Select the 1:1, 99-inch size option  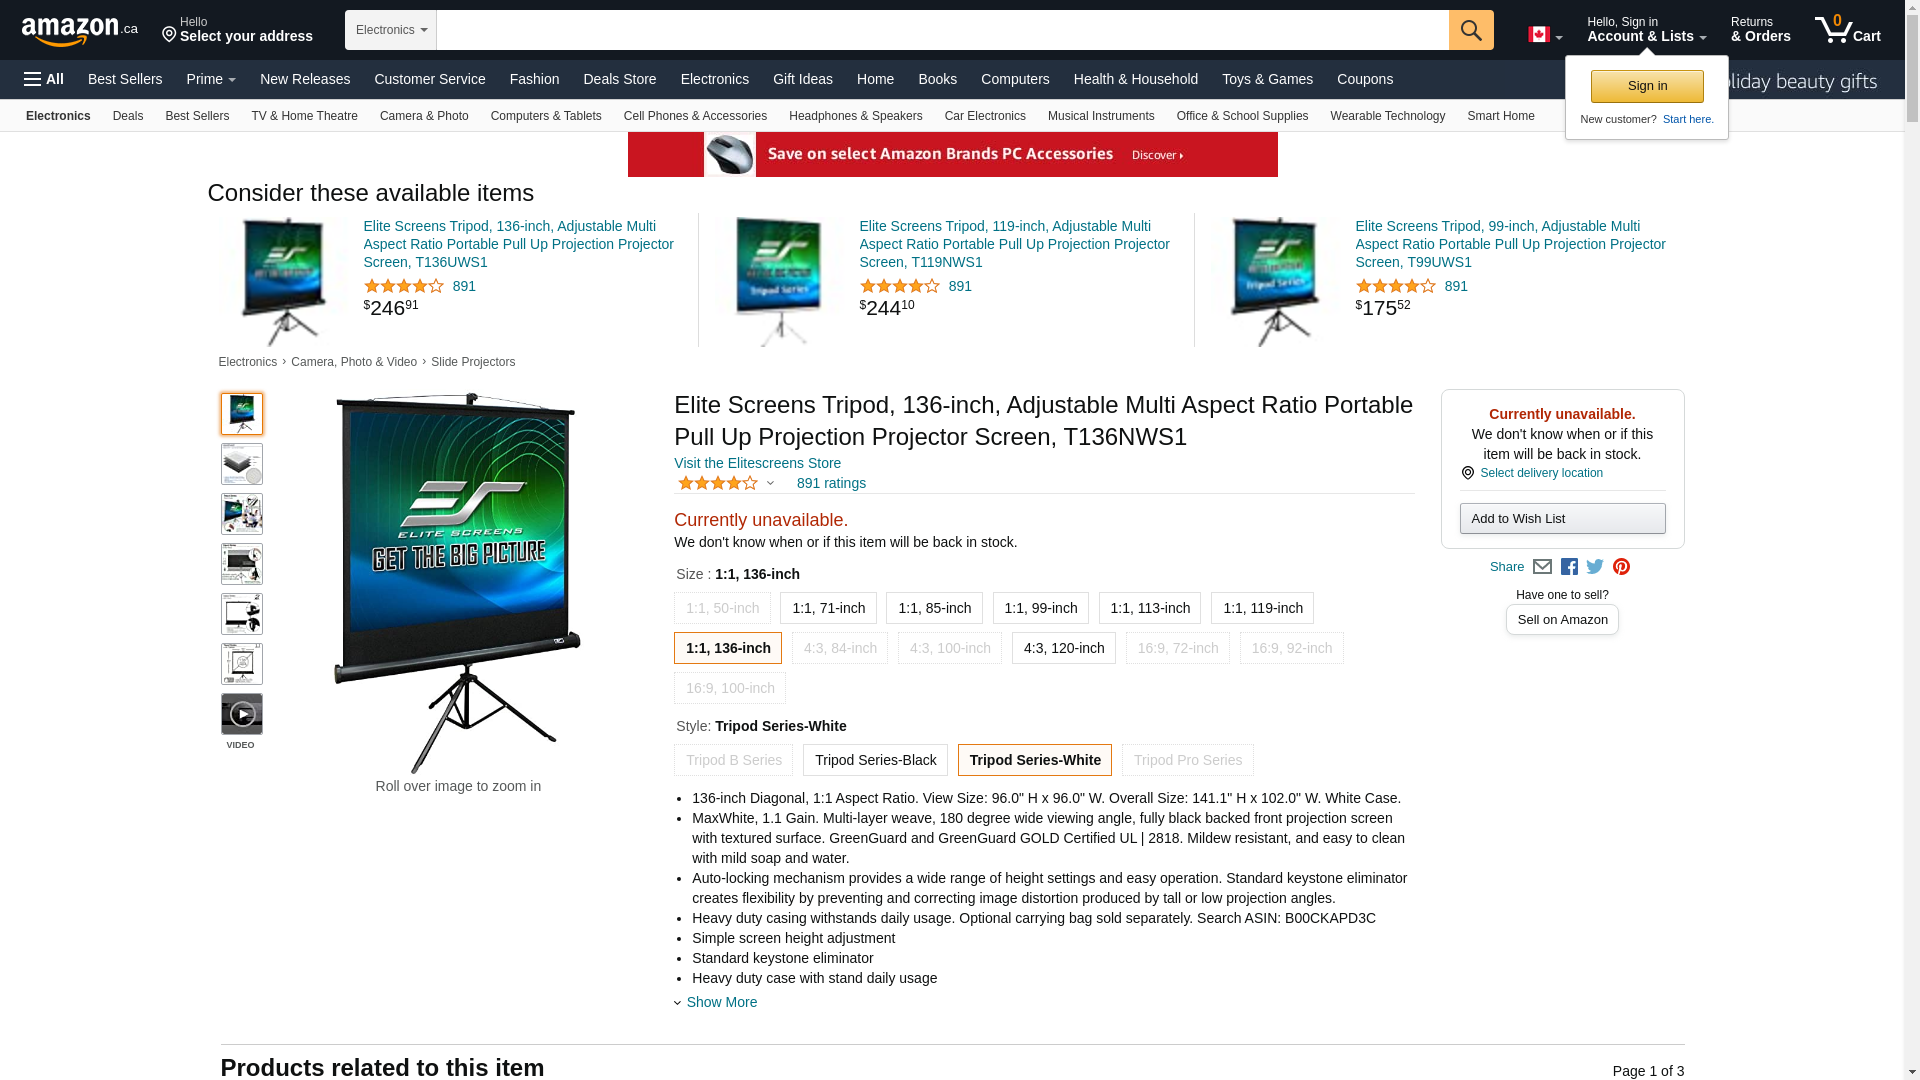1040,608
